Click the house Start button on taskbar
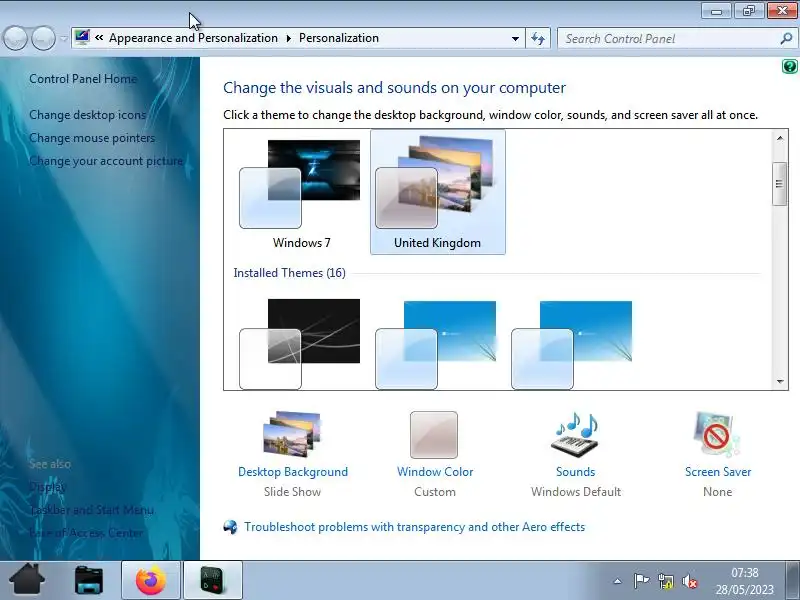 [x=27, y=580]
